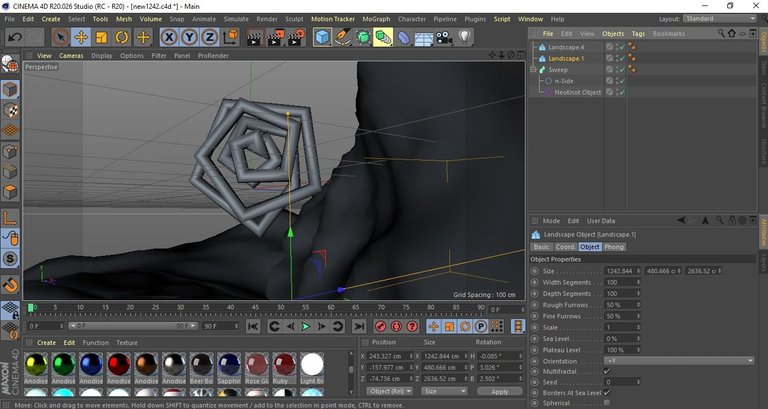Collapse the Sweep object tree
The image size is (768, 409).
[x=533, y=70]
